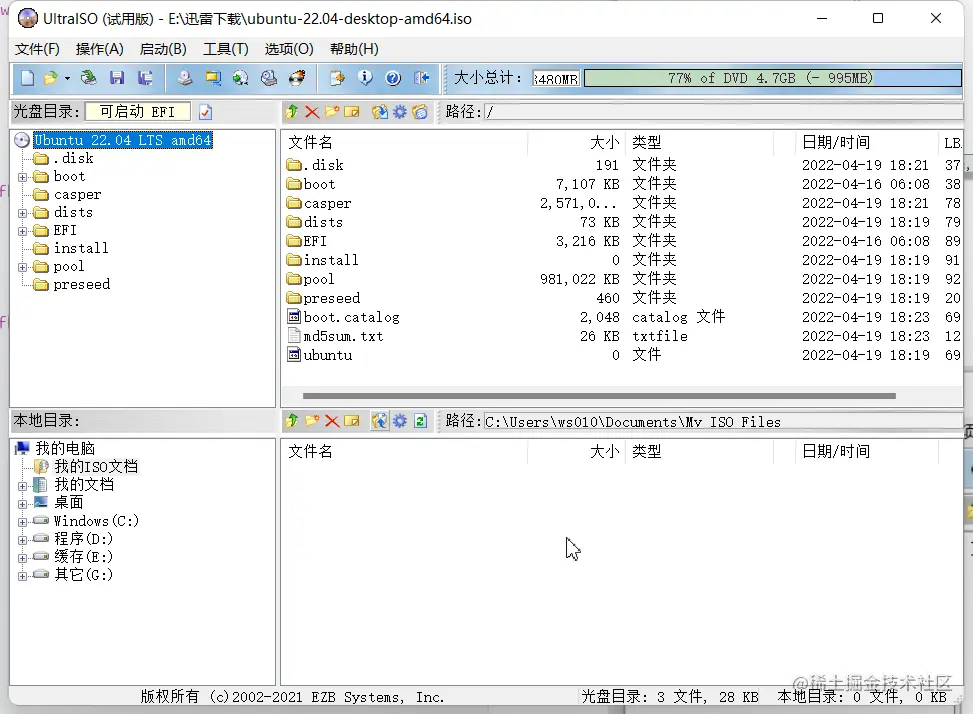Click 文件名 column header in local list
This screenshot has height=714, width=973.
coord(406,451)
